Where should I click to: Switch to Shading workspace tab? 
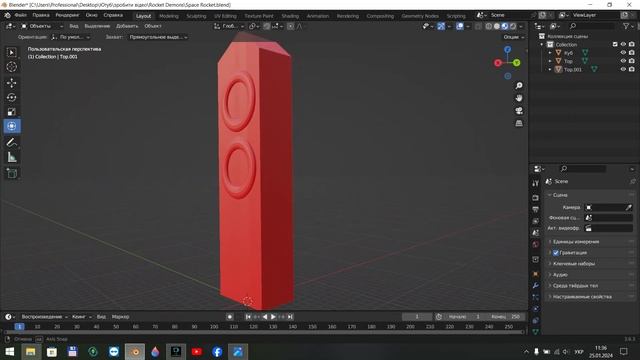click(290, 16)
